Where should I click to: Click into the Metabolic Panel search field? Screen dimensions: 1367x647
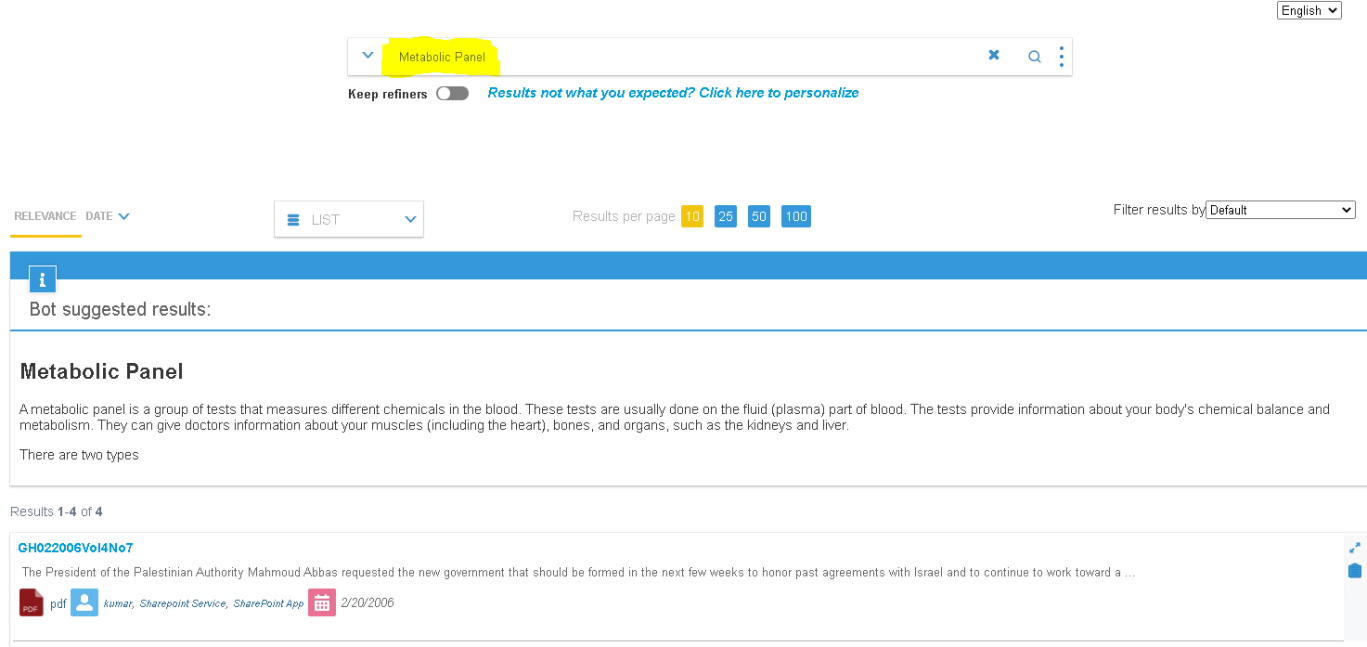point(680,57)
